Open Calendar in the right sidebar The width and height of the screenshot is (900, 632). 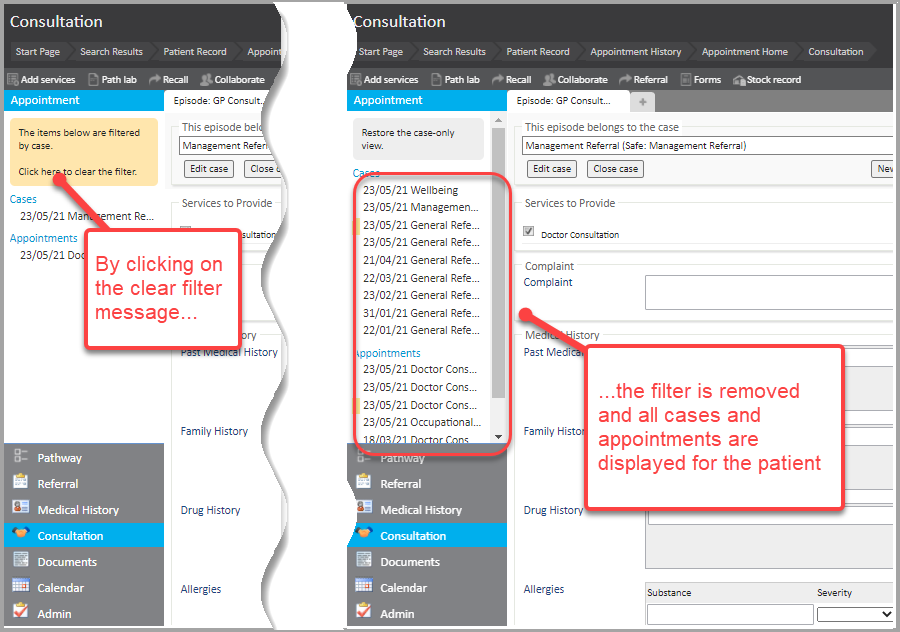click(403, 588)
